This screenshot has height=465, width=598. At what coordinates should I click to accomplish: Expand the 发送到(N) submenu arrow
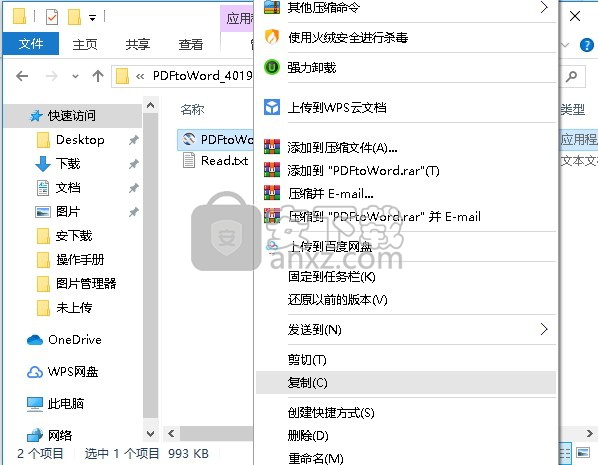[544, 329]
